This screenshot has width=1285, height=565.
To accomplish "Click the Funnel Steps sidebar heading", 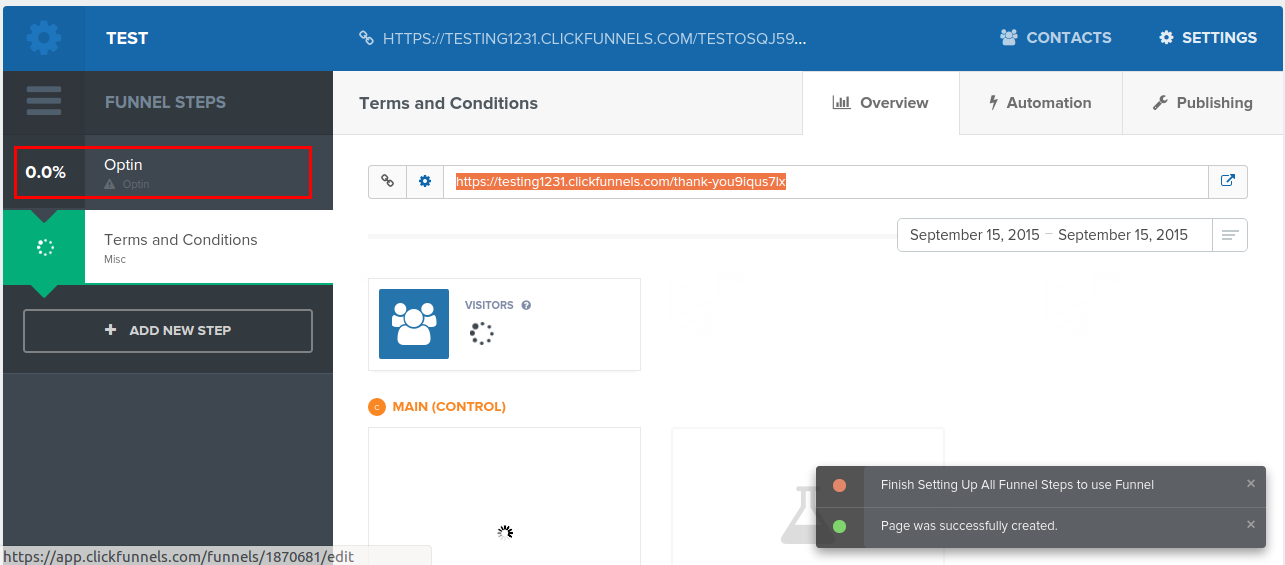I will pyautogui.click(x=165, y=102).
